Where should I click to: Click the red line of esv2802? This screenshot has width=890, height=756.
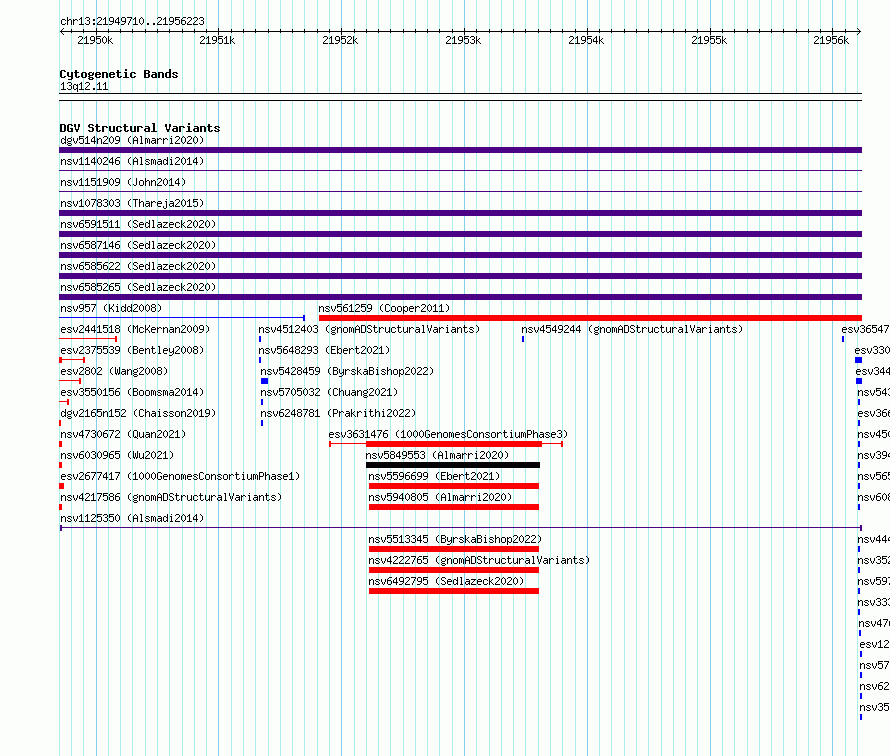point(70,381)
